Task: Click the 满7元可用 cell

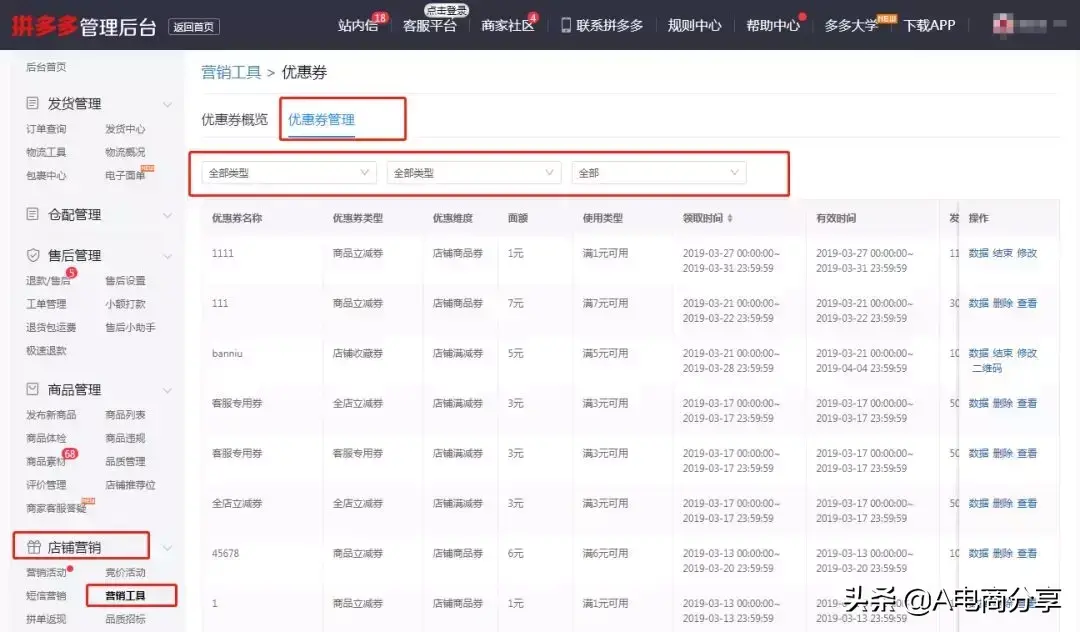Action: coord(605,304)
